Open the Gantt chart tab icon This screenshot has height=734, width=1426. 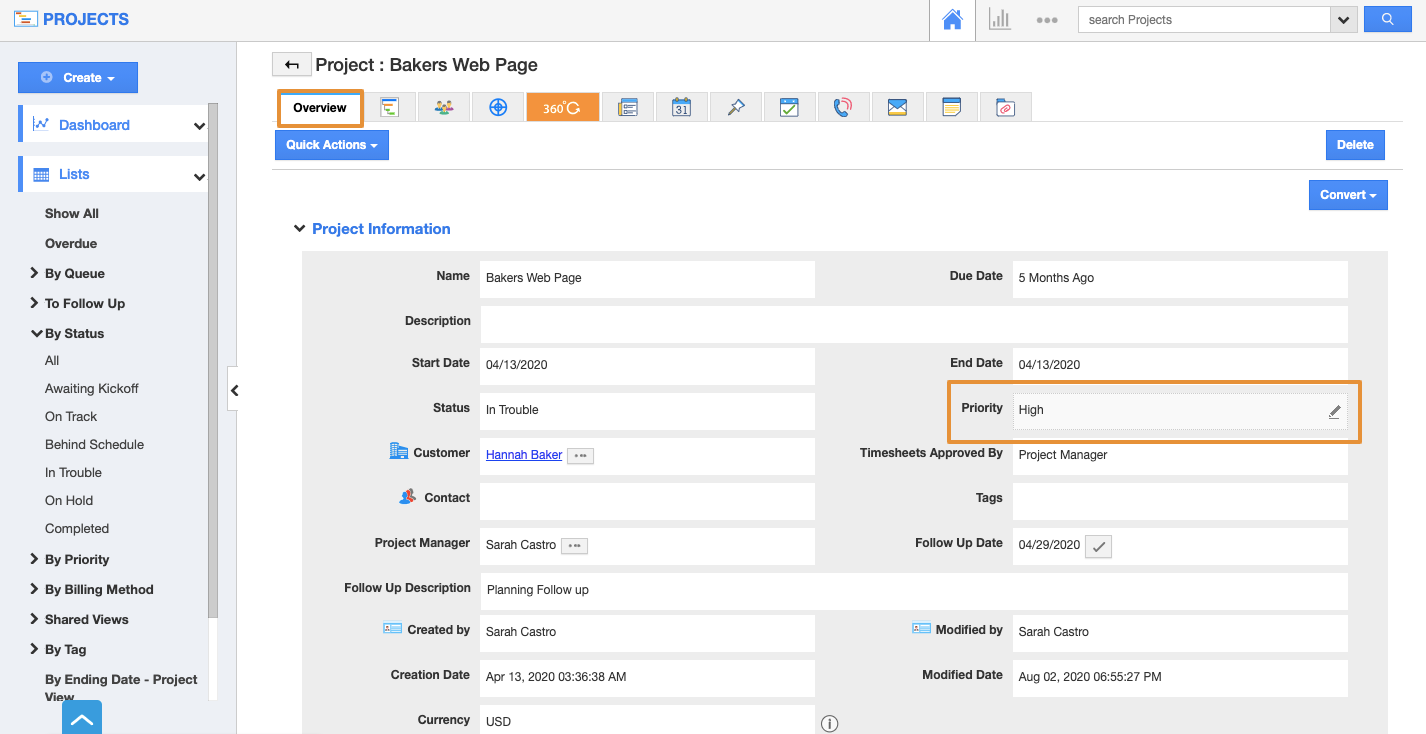(x=390, y=107)
